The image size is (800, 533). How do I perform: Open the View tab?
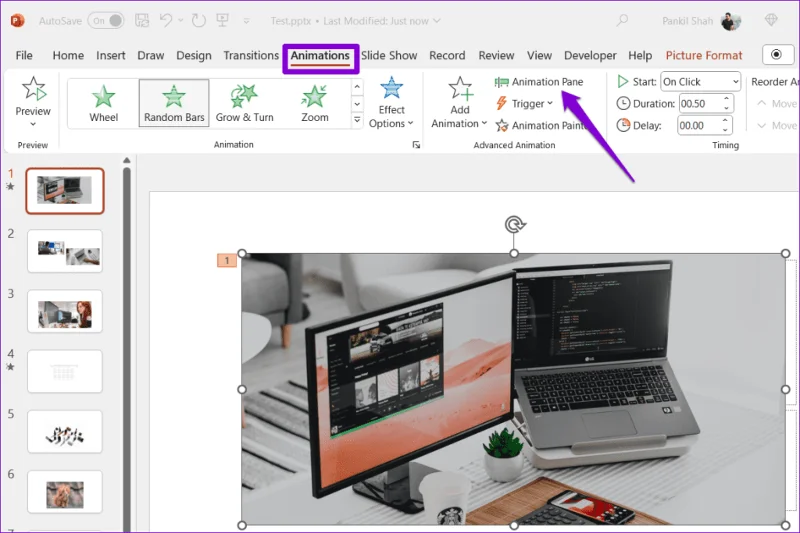tap(539, 55)
